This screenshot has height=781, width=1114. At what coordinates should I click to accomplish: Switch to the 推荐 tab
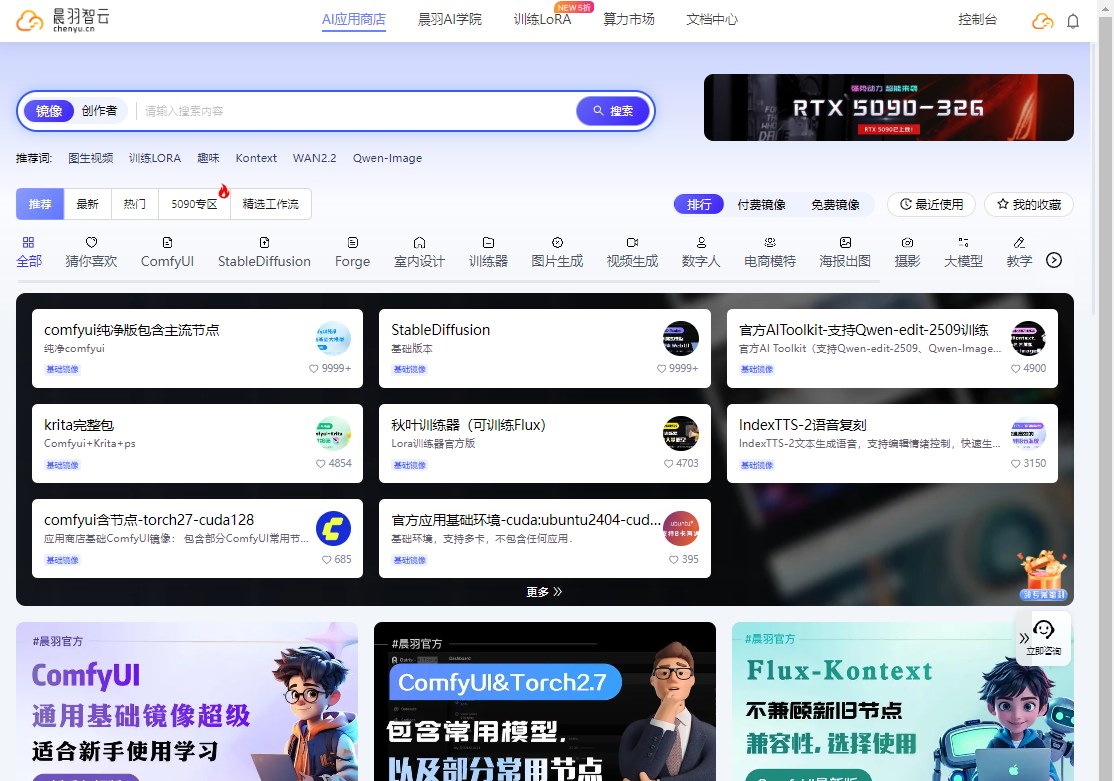pos(40,204)
